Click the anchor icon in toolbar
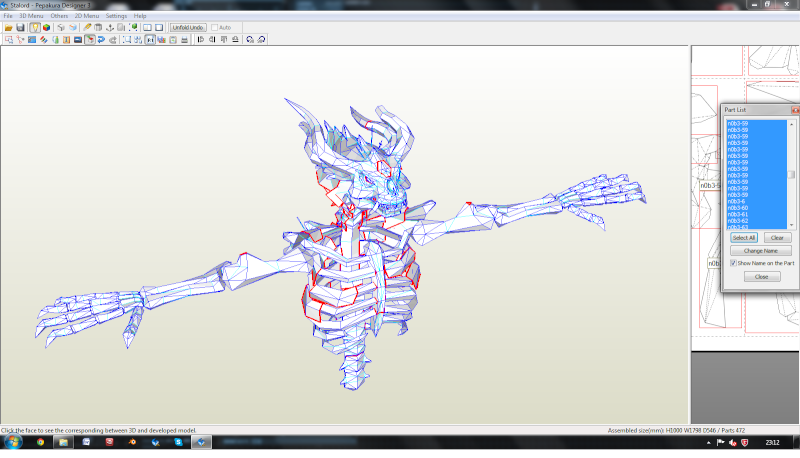 click(x=110, y=28)
